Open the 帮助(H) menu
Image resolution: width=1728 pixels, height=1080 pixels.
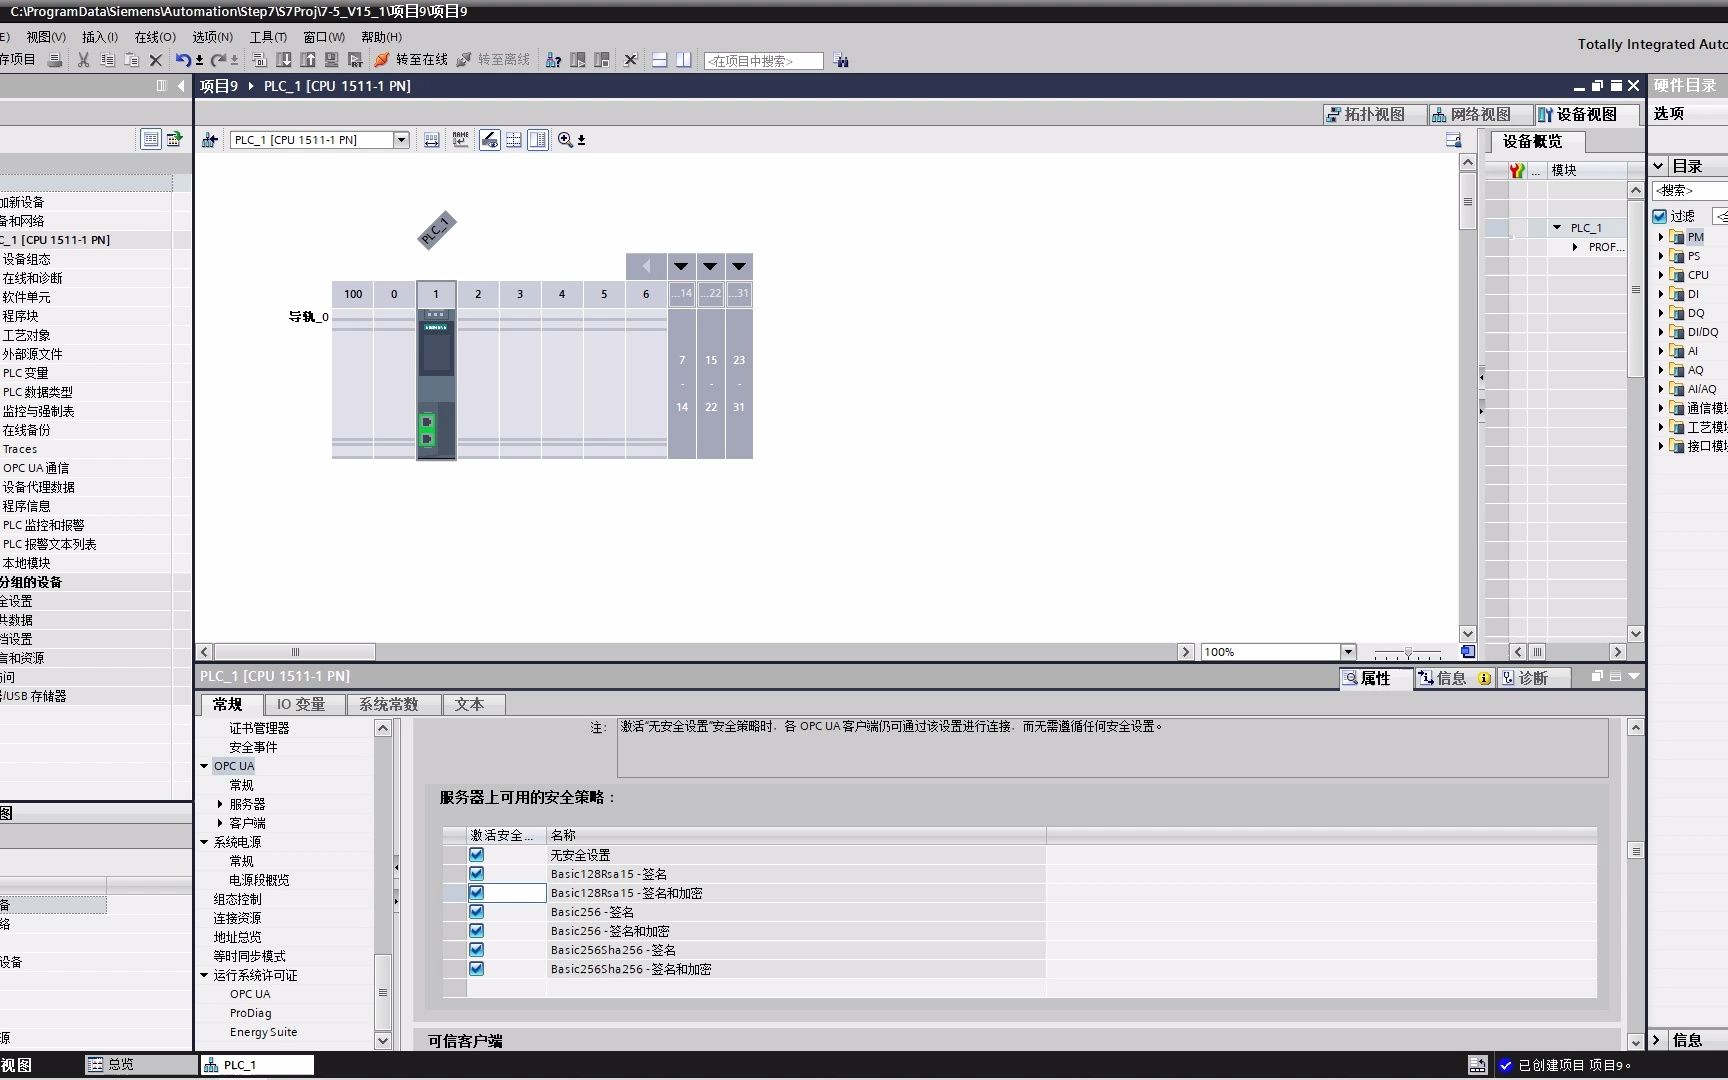[x=381, y=37]
